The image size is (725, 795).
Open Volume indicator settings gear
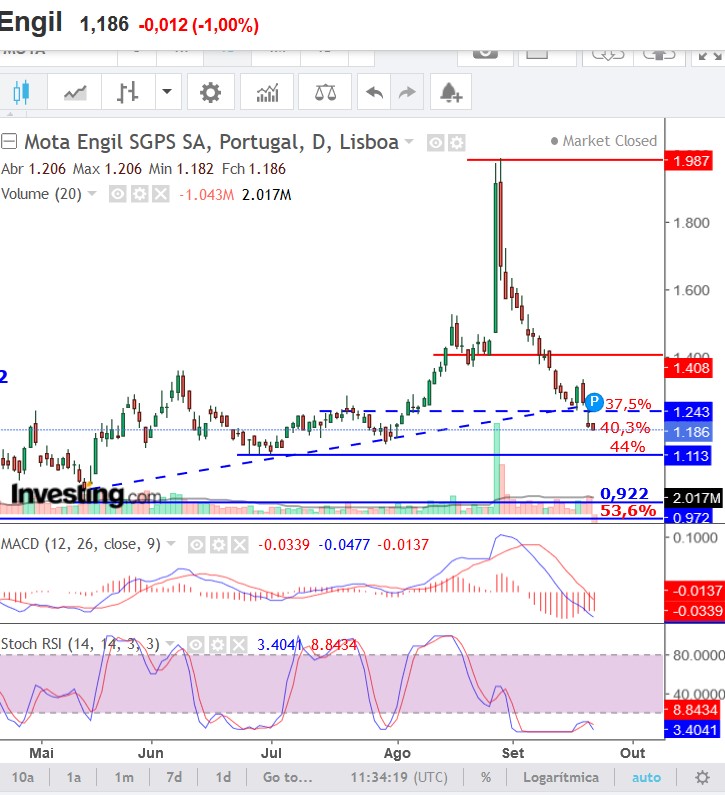[139, 194]
